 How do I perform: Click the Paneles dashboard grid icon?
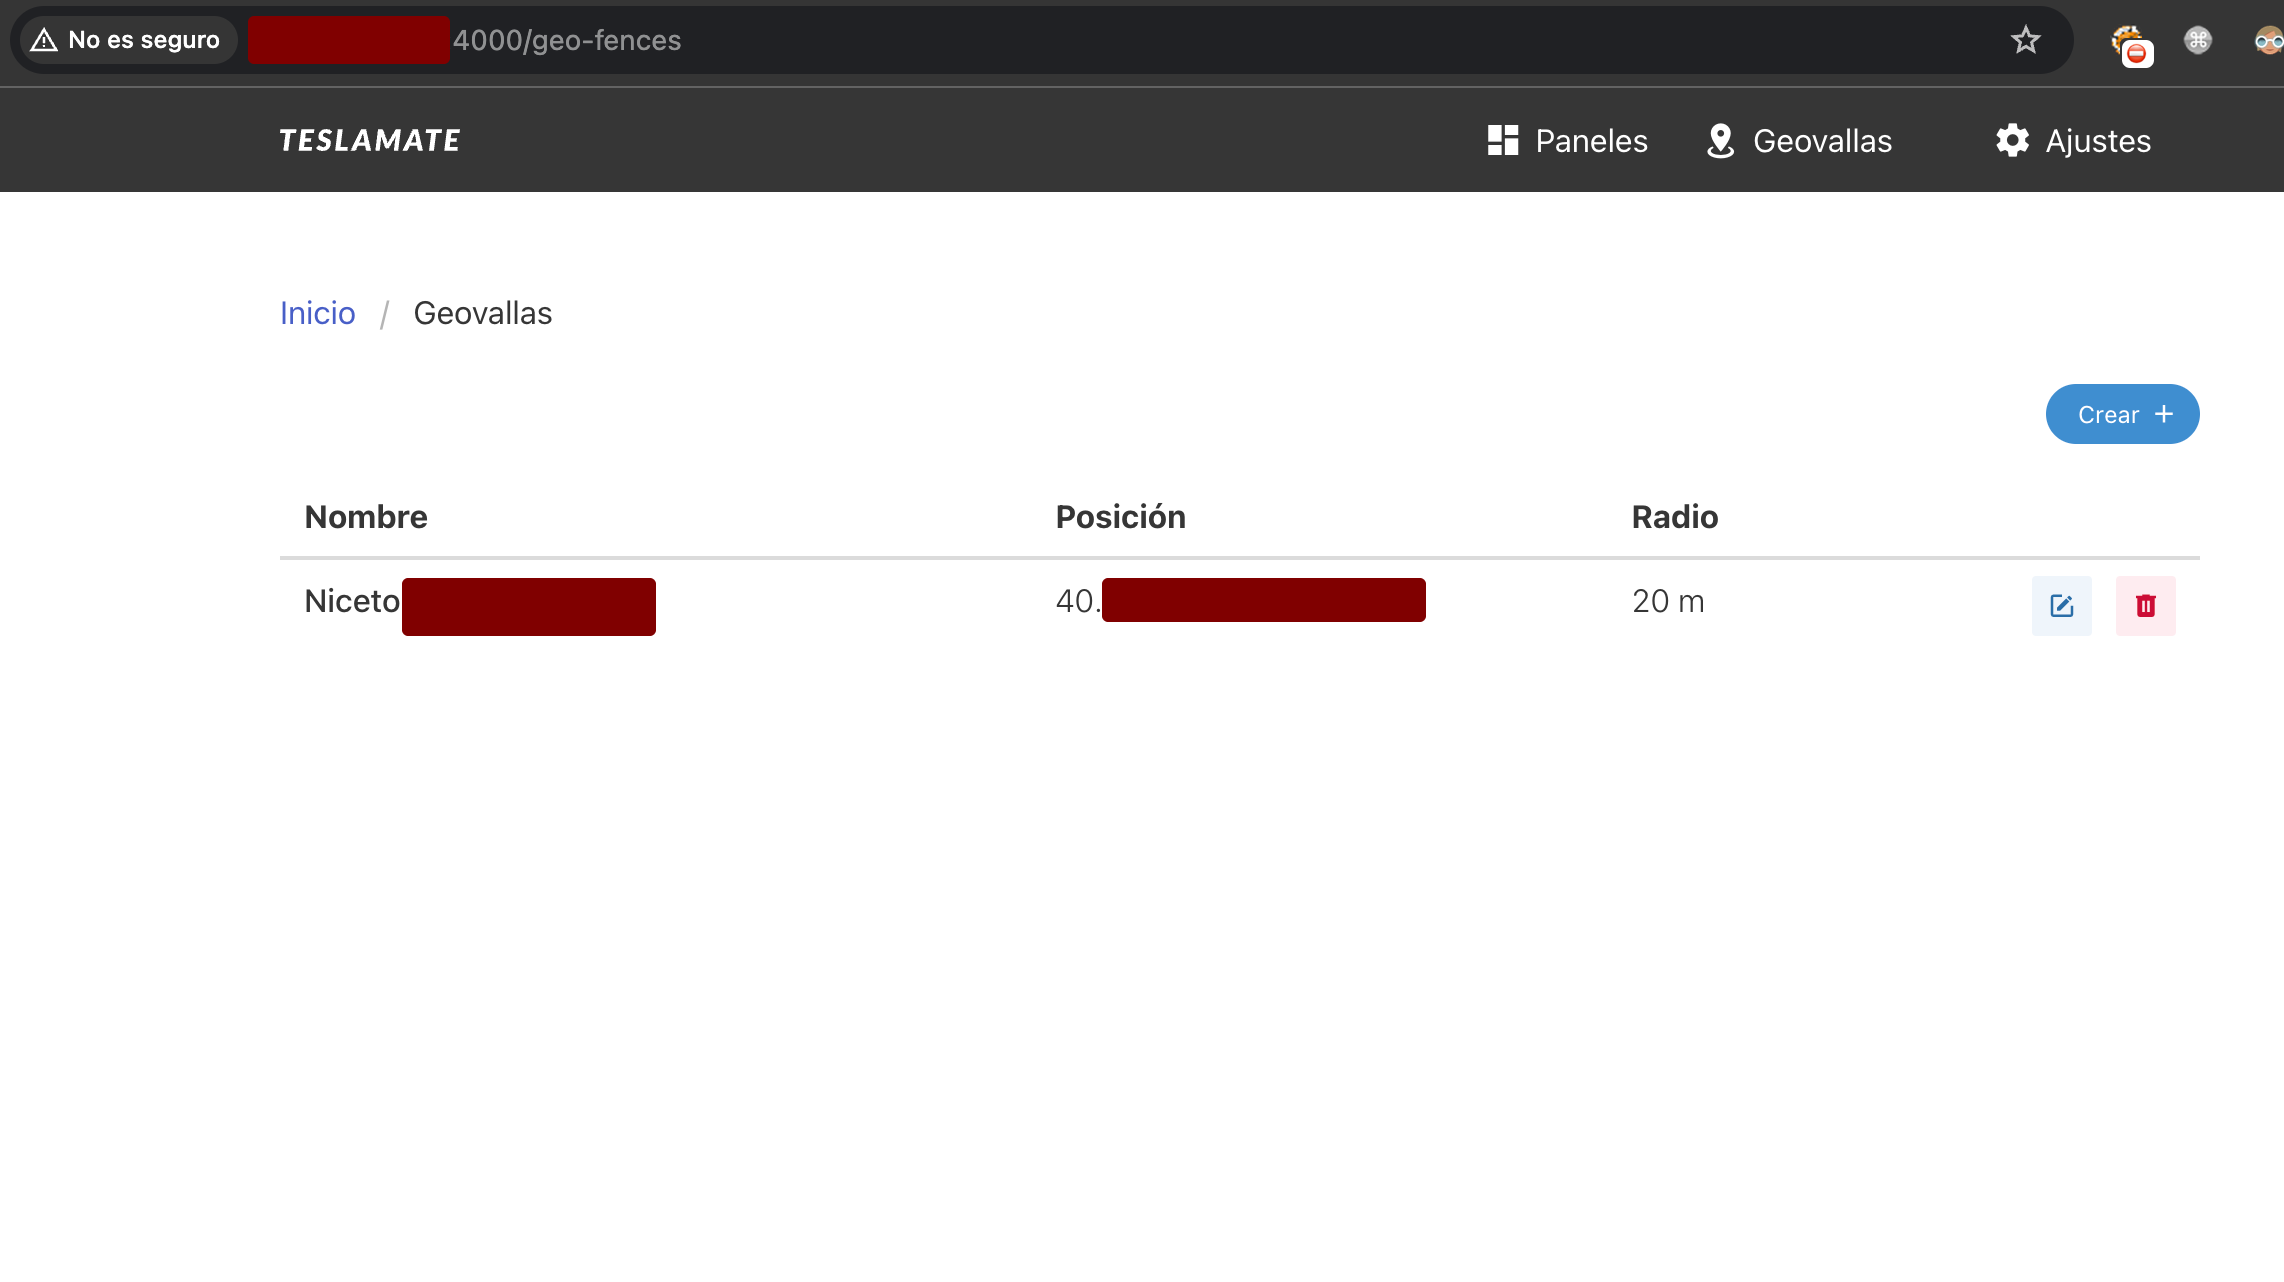point(1503,140)
